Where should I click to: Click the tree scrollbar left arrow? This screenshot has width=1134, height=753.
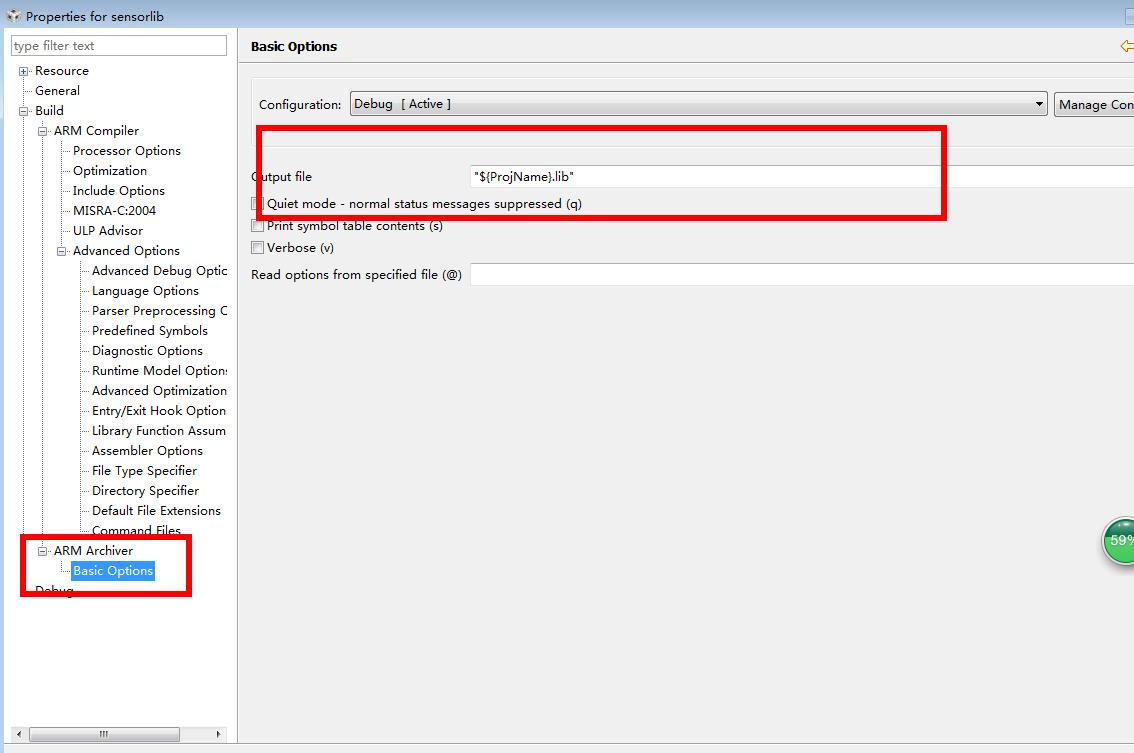point(19,734)
